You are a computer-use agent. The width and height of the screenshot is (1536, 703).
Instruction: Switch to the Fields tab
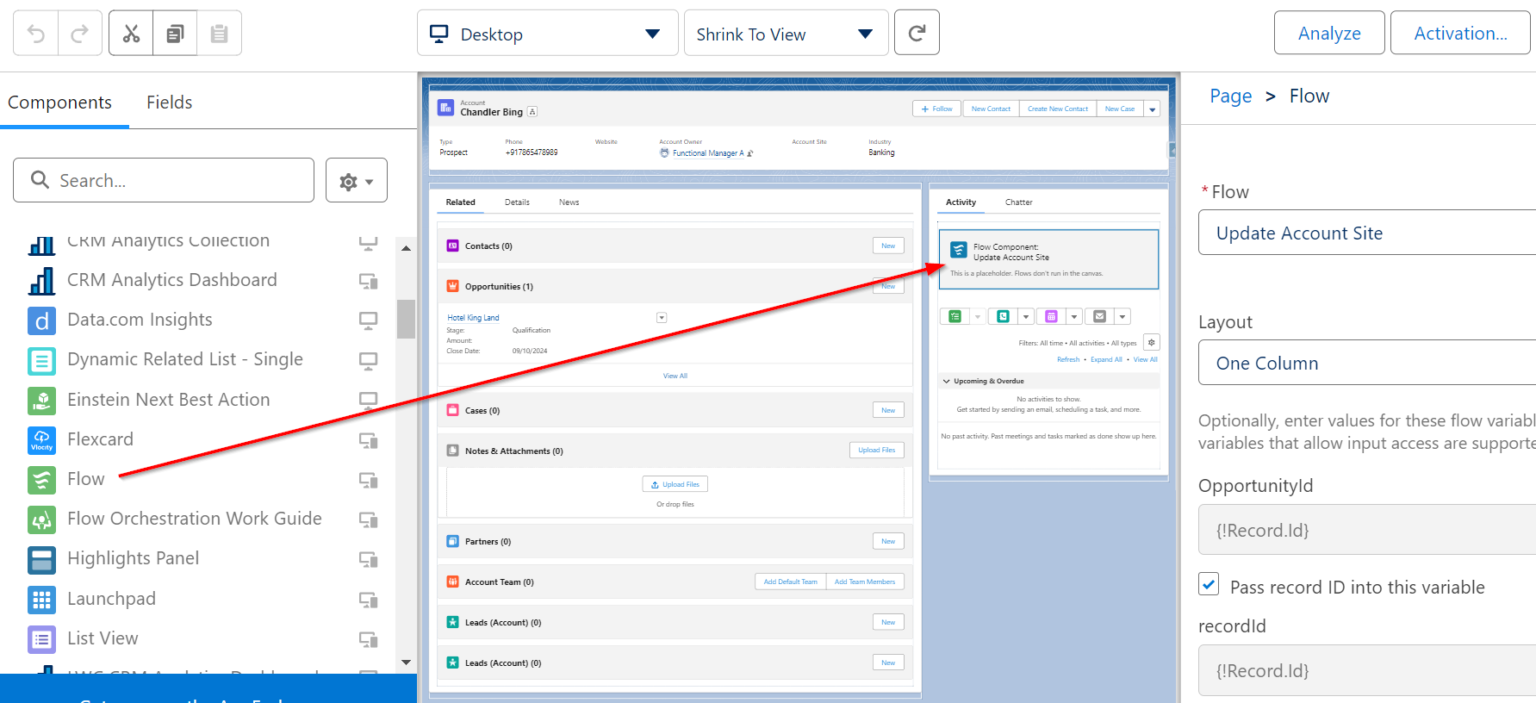169,102
